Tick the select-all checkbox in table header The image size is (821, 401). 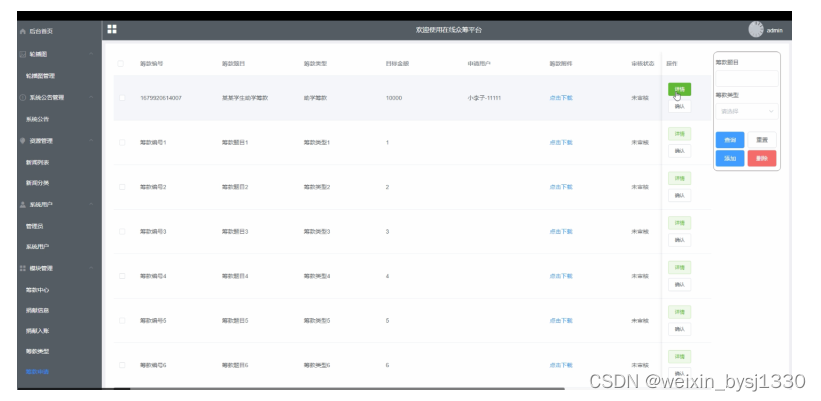[120, 63]
